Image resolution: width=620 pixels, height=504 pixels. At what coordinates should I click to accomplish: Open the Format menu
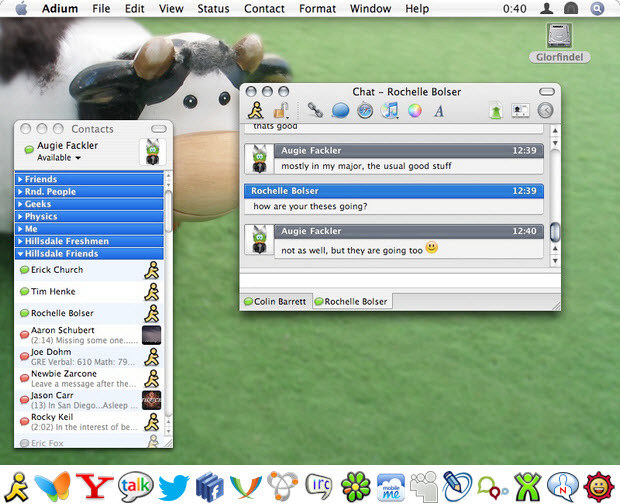click(x=317, y=8)
